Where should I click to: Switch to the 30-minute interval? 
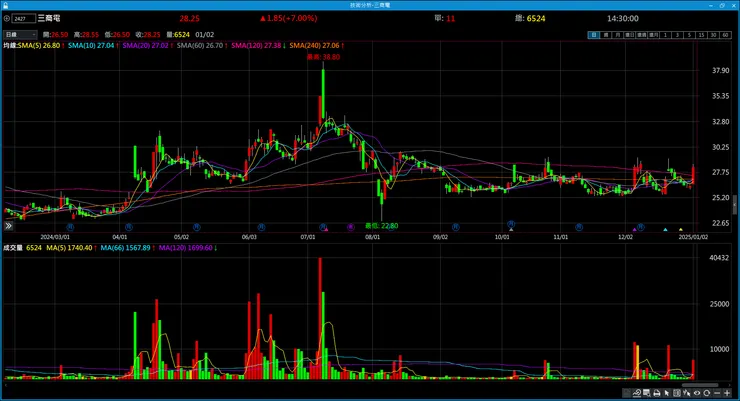click(x=713, y=35)
